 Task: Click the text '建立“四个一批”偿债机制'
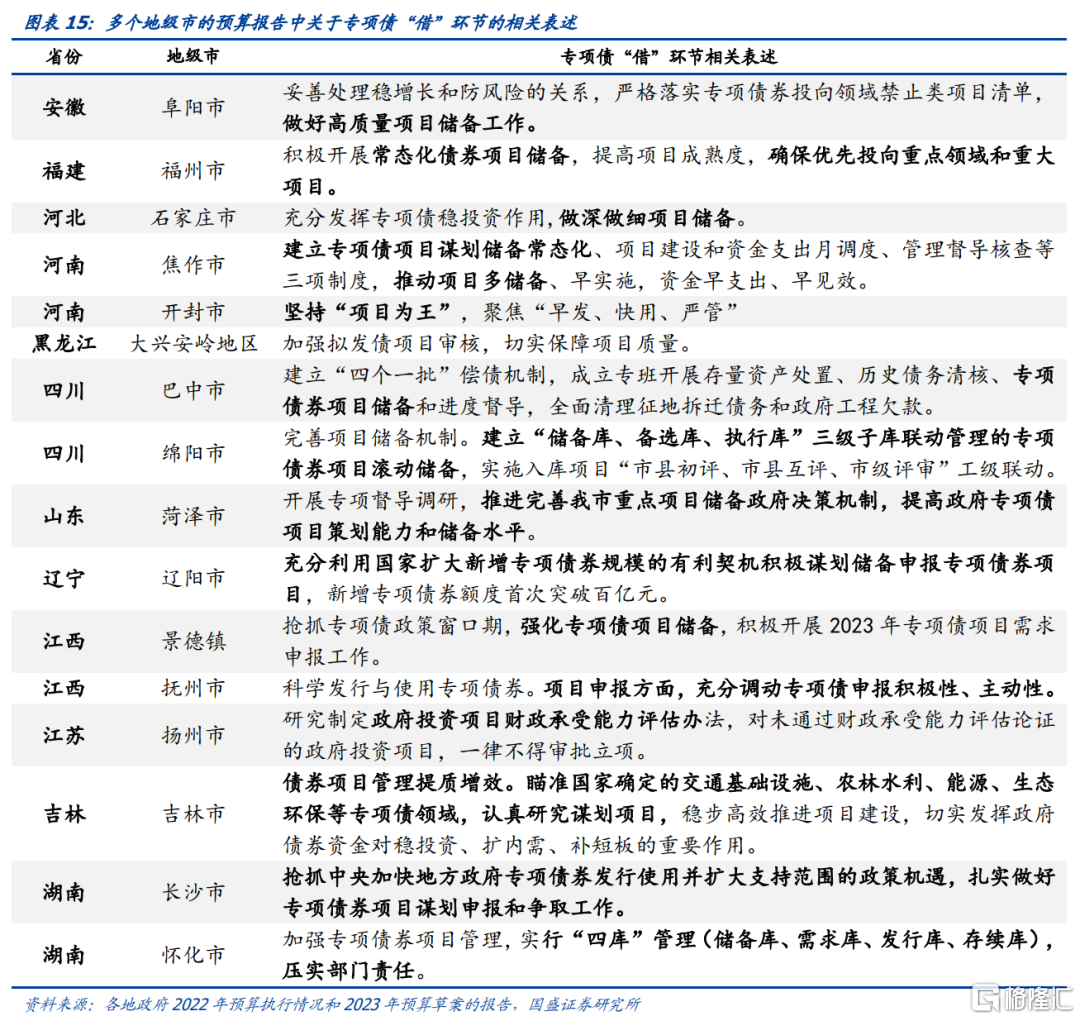point(415,375)
